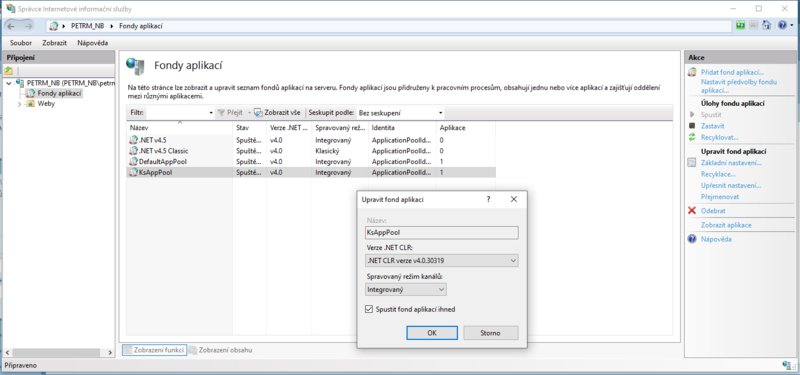The width and height of the screenshot is (800, 375).
Task: Open the Spravovaný režim kanálů dropdown
Action: (x=406, y=289)
